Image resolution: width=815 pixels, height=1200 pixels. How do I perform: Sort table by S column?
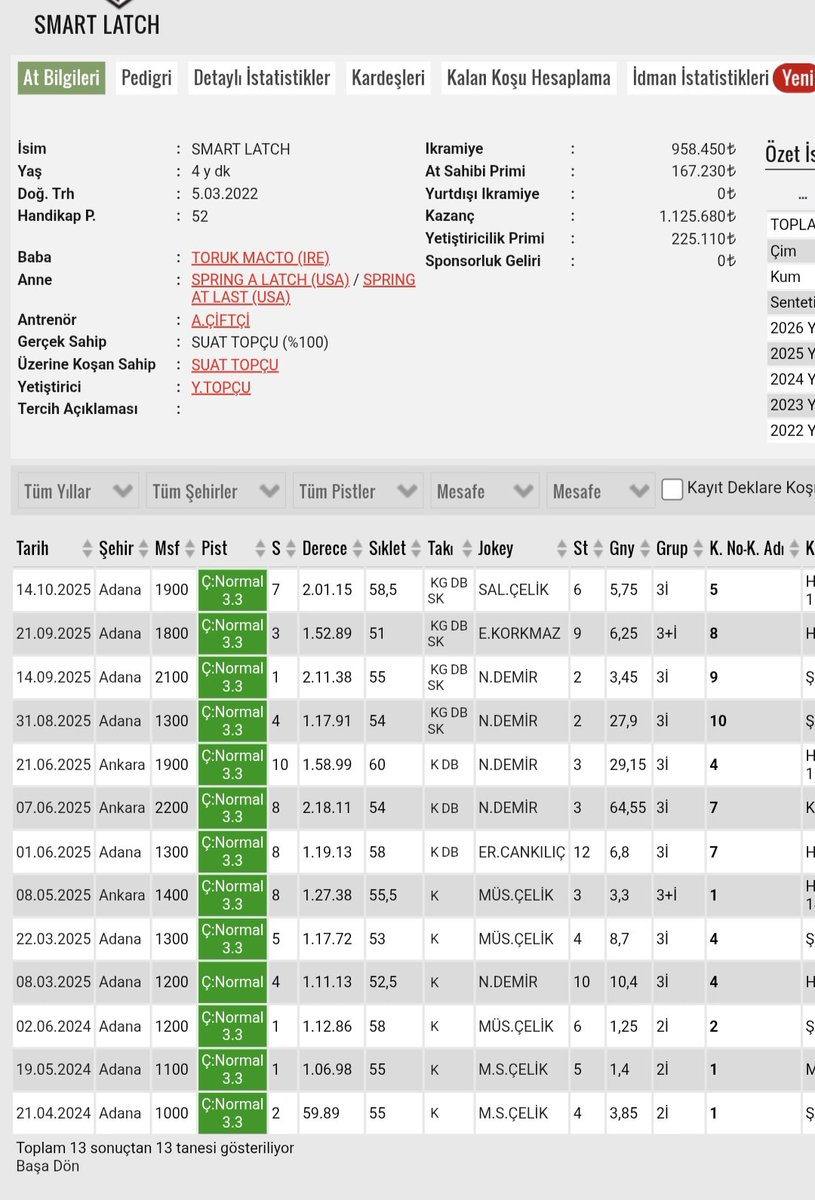coord(283,548)
